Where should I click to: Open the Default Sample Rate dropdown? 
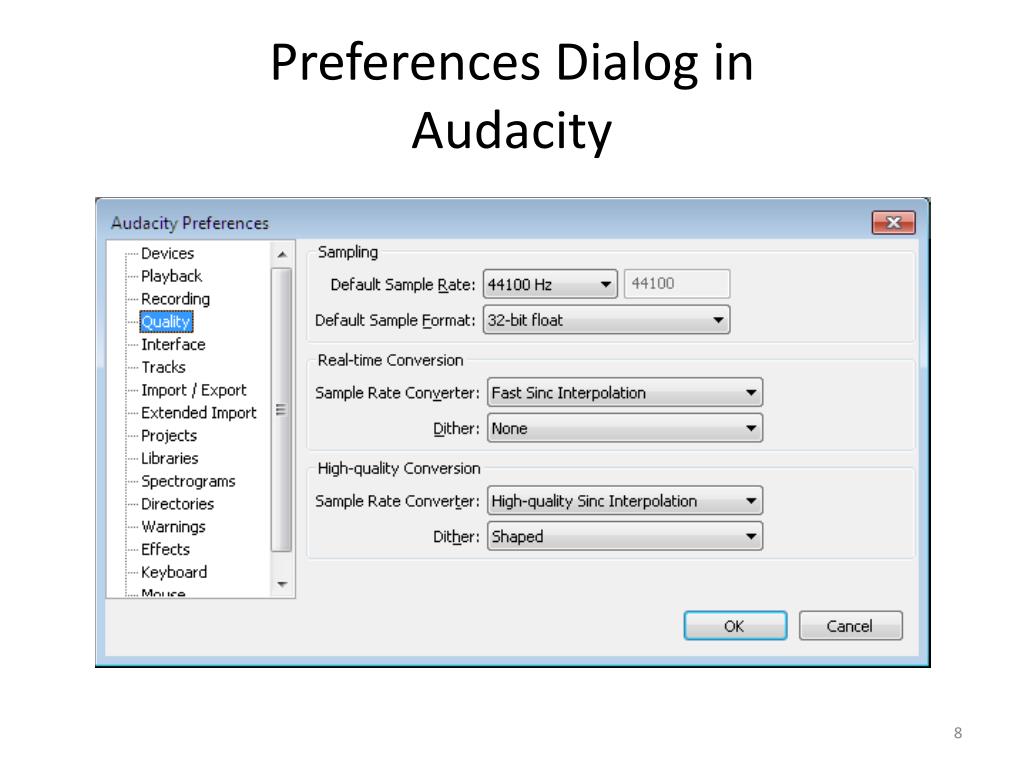tap(550, 284)
